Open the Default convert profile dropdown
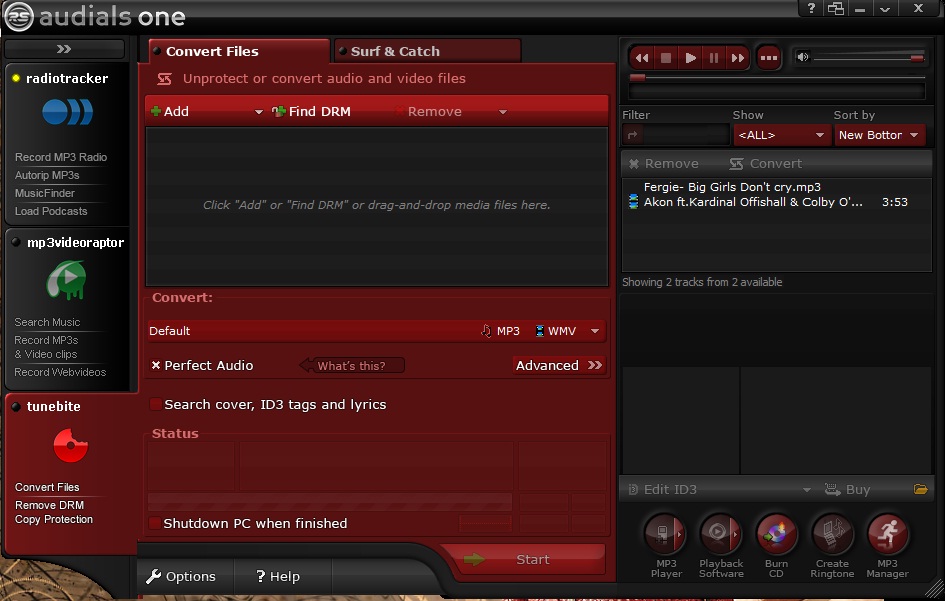 tap(375, 331)
